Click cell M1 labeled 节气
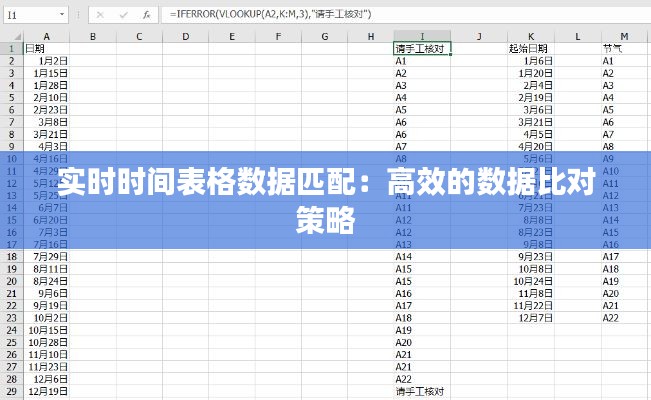Image resolution: width=651 pixels, height=400 pixels. [624, 48]
